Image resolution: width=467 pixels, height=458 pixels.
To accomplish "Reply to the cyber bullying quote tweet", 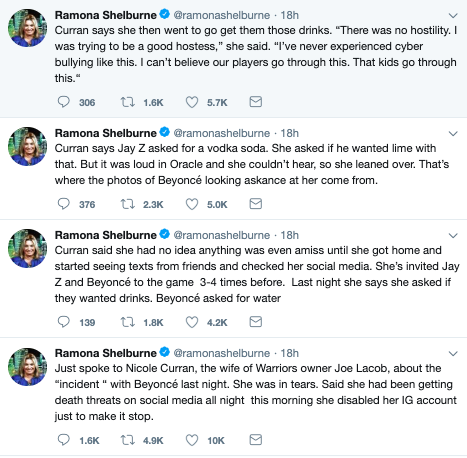I will tap(64, 102).
